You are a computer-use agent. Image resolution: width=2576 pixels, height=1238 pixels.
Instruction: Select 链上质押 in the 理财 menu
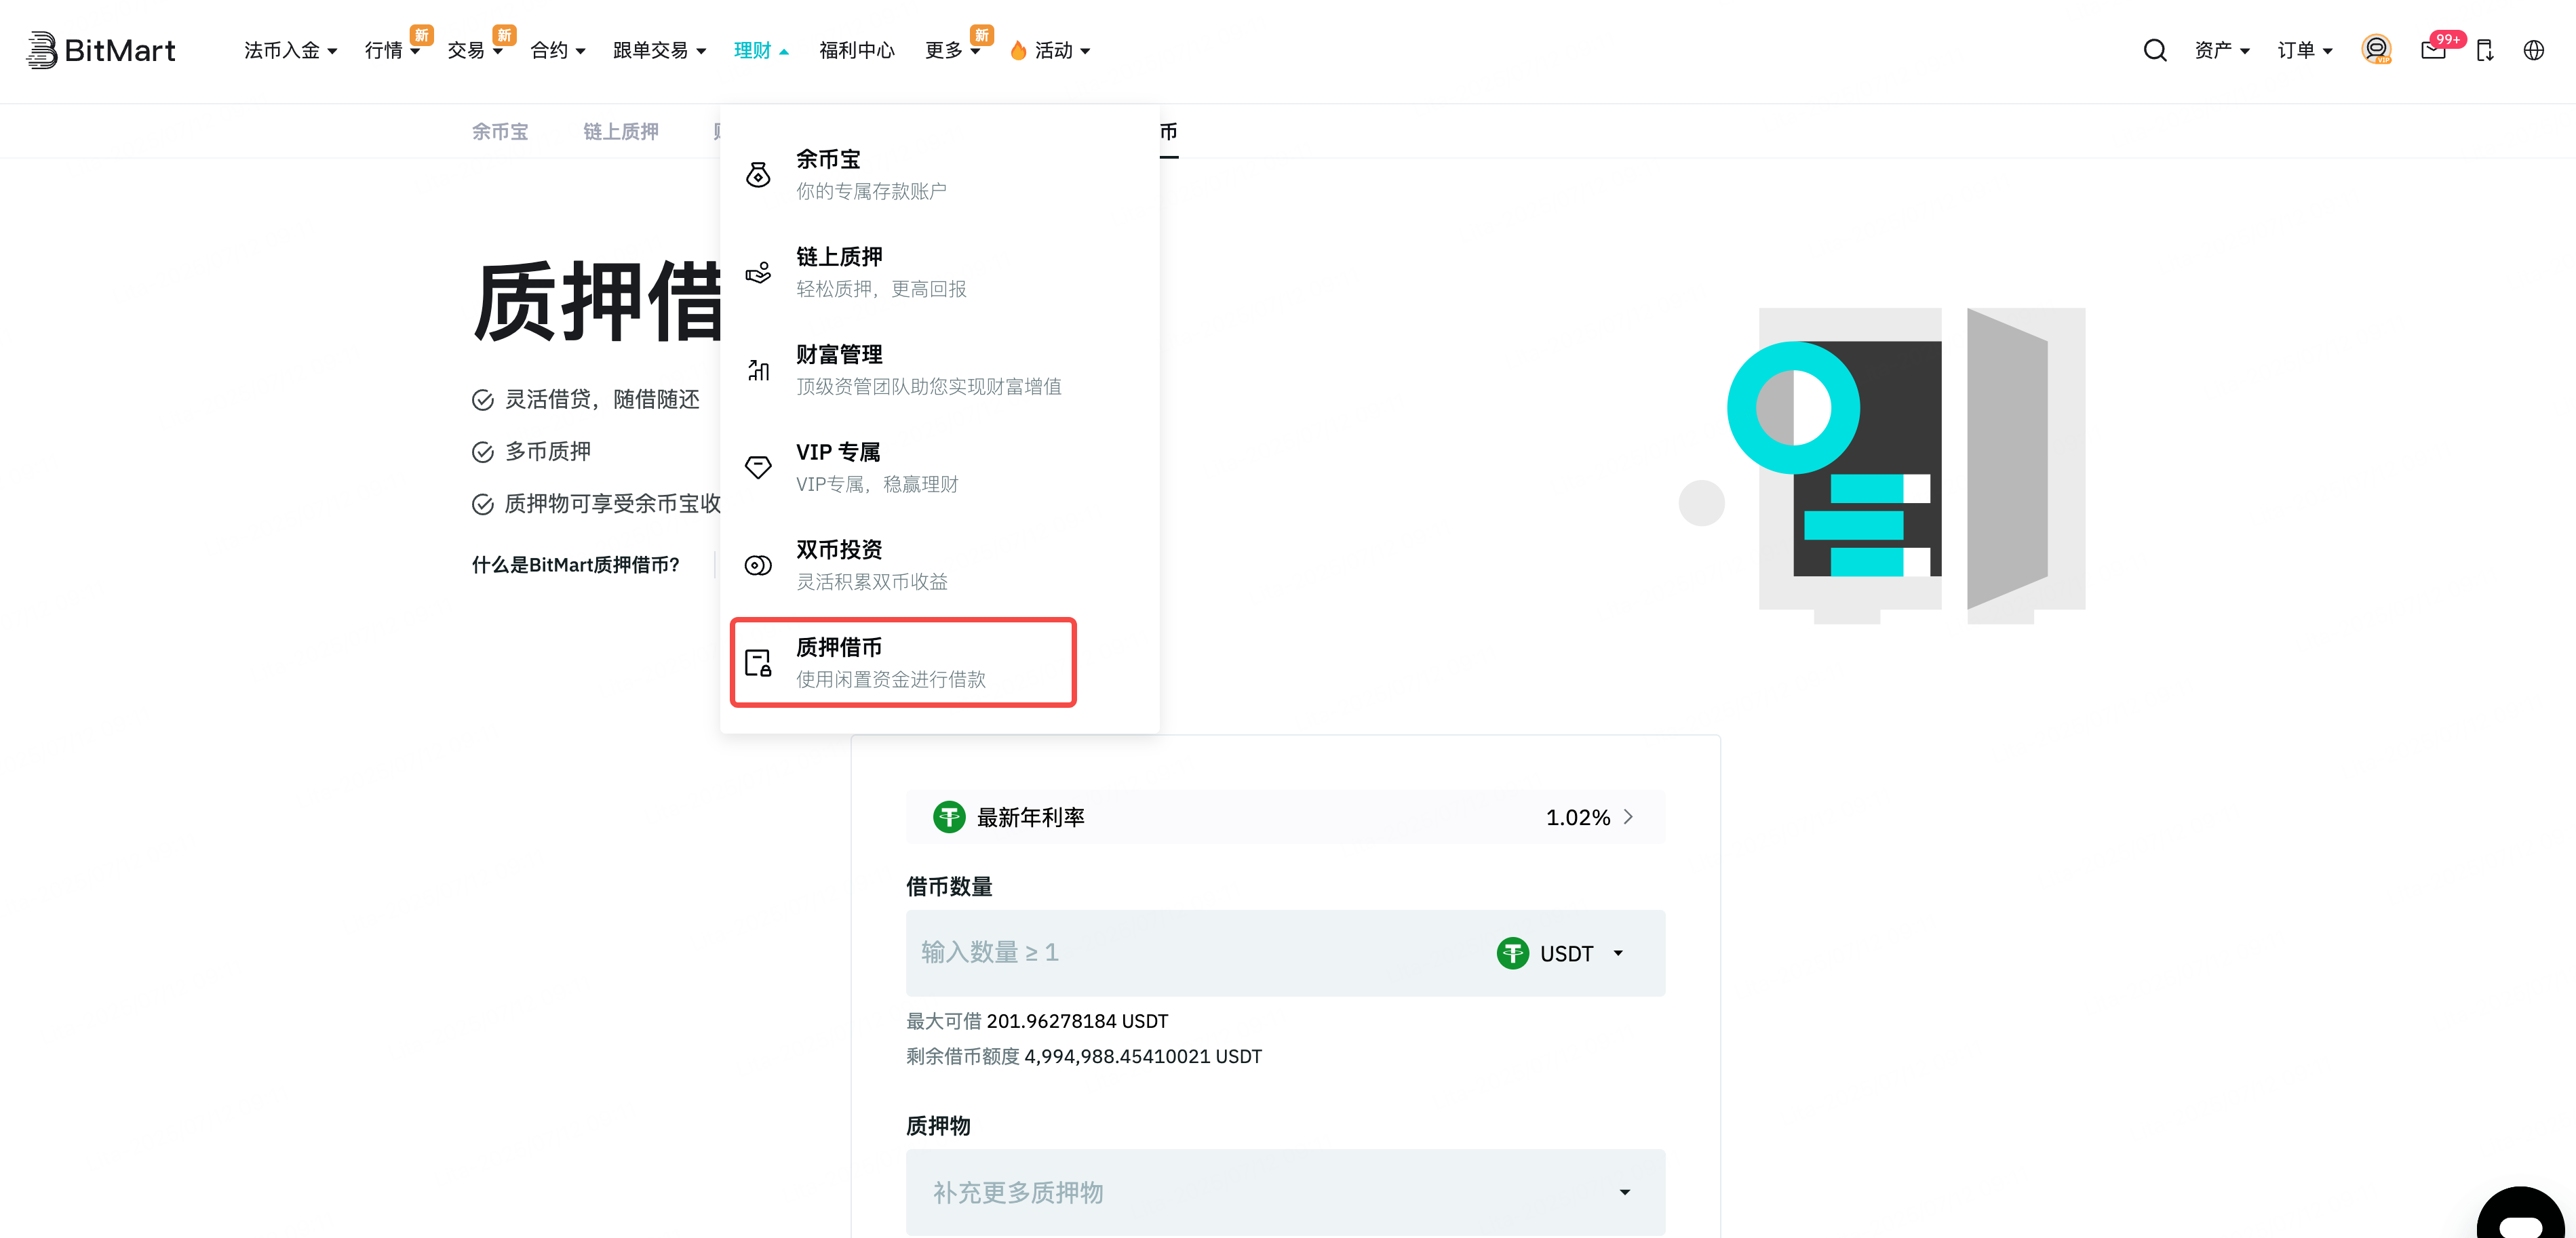(x=940, y=272)
